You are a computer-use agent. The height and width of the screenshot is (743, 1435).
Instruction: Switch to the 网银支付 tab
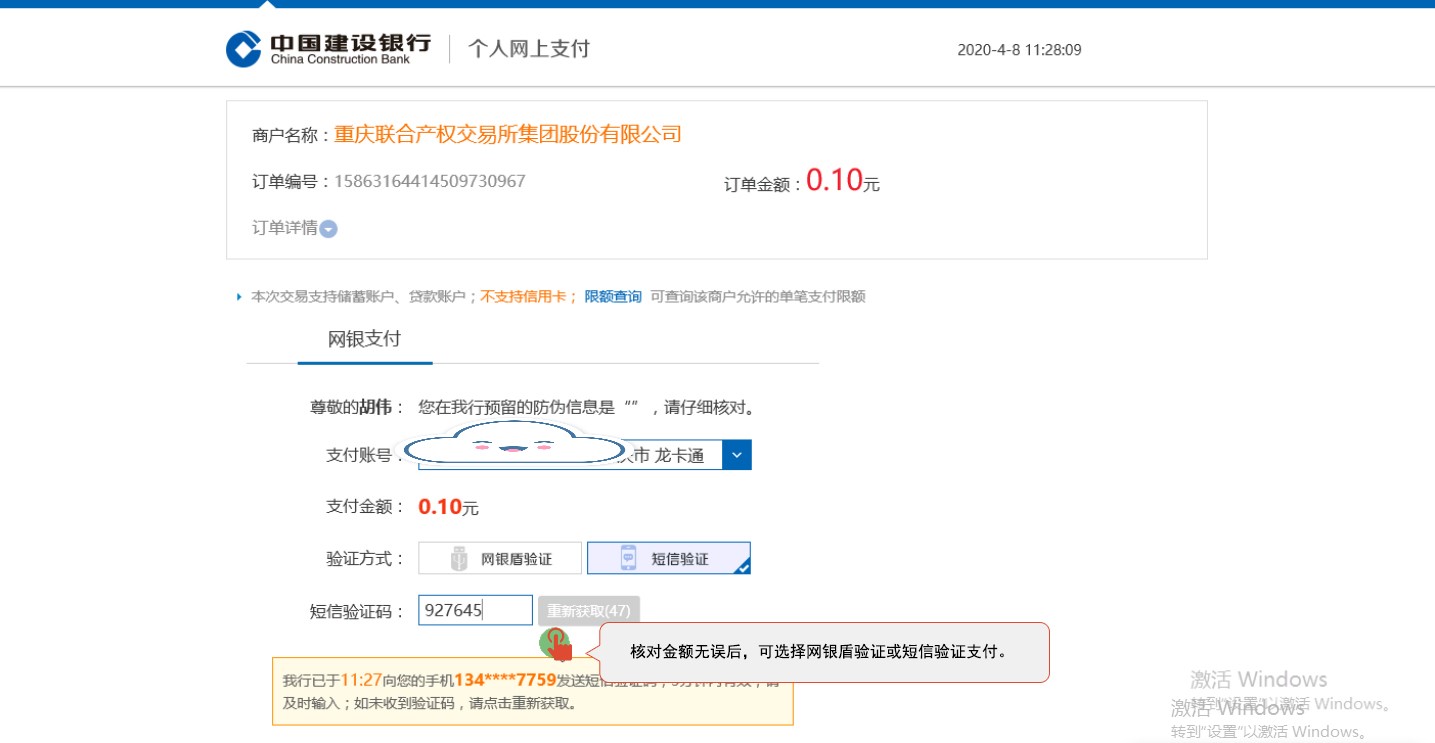[365, 339]
